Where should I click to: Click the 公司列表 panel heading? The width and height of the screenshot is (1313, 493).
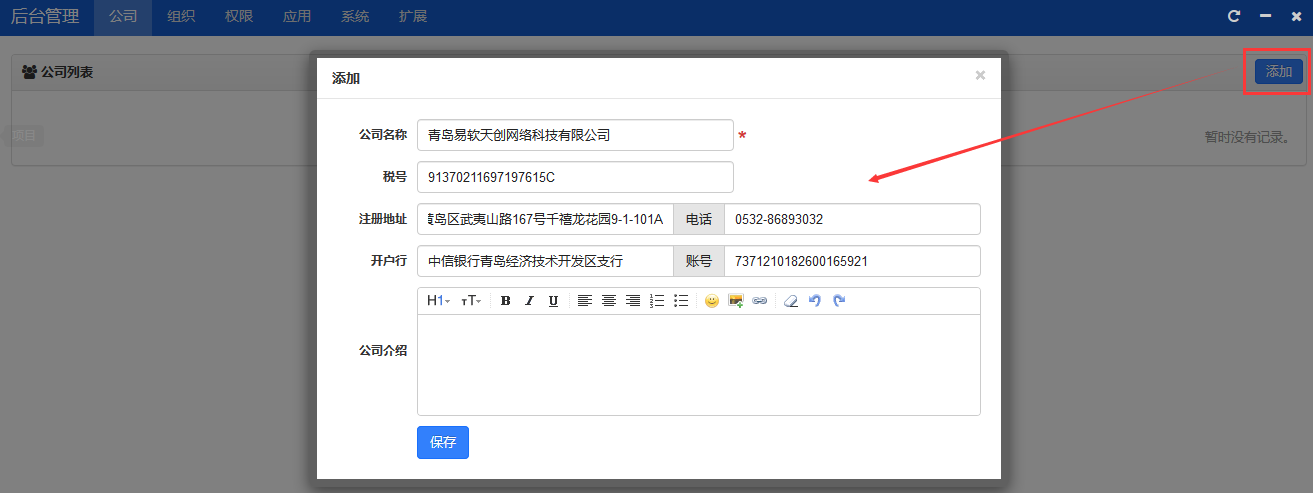(58, 72)
